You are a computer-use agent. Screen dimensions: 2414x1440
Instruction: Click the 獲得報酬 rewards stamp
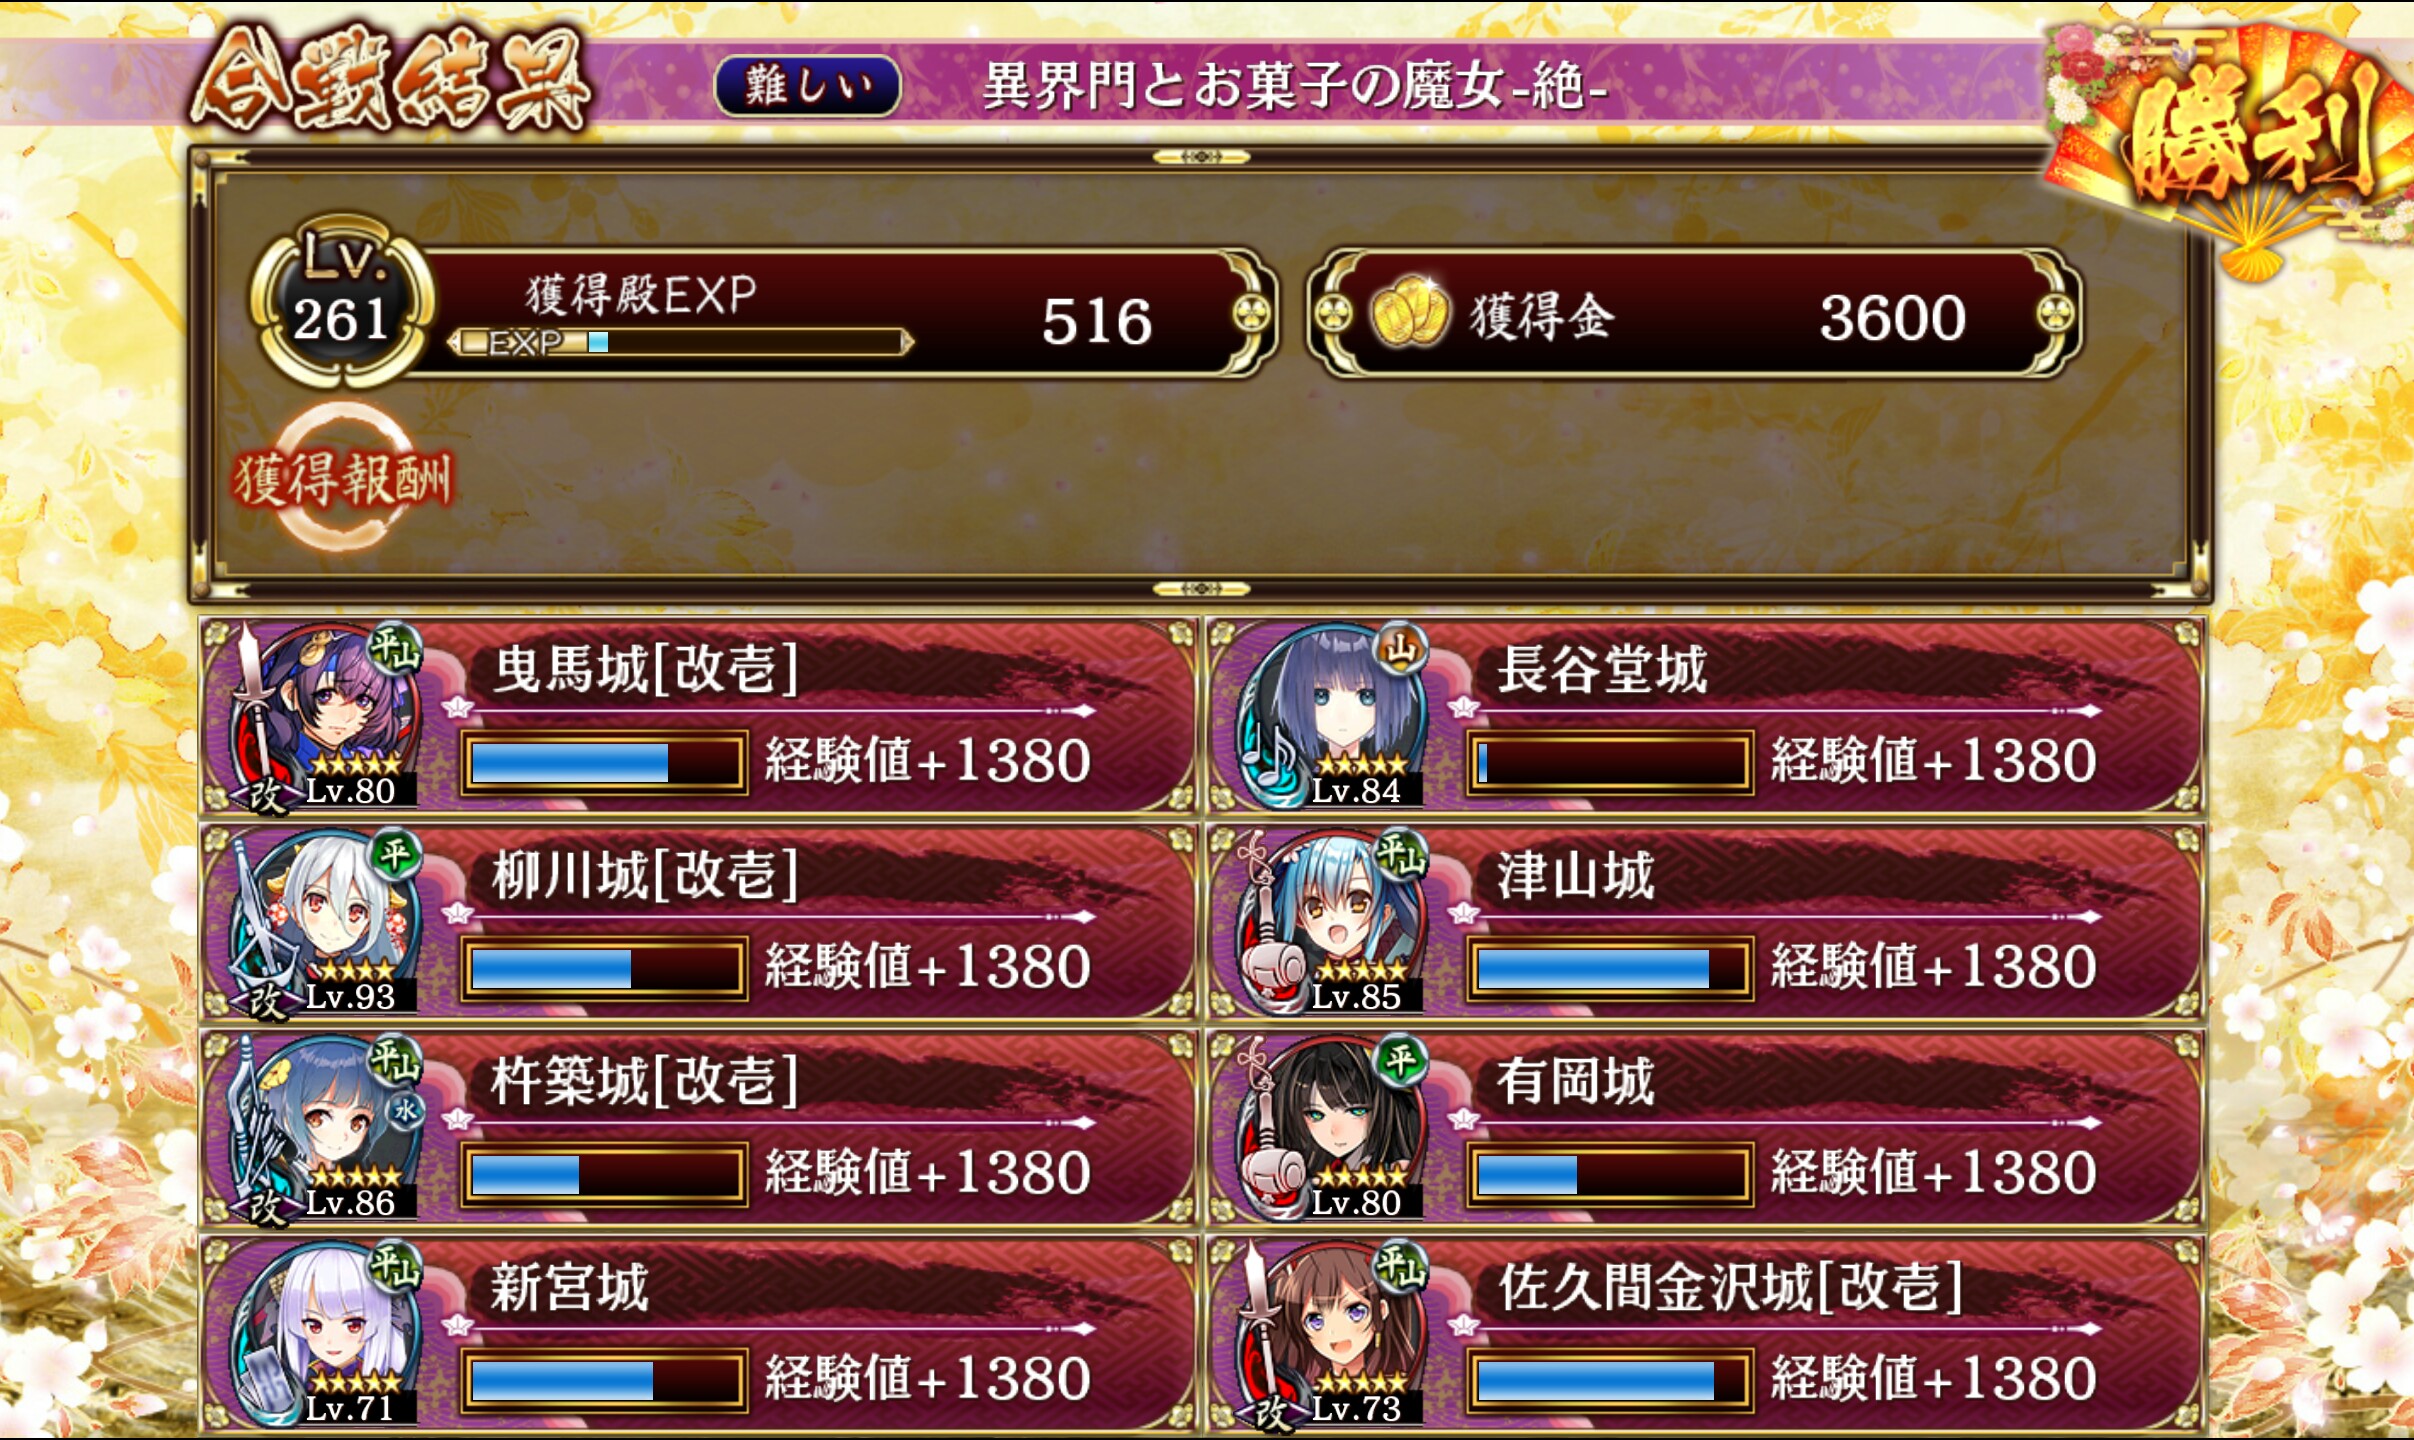pyautogui.click(x=342, y=478)
